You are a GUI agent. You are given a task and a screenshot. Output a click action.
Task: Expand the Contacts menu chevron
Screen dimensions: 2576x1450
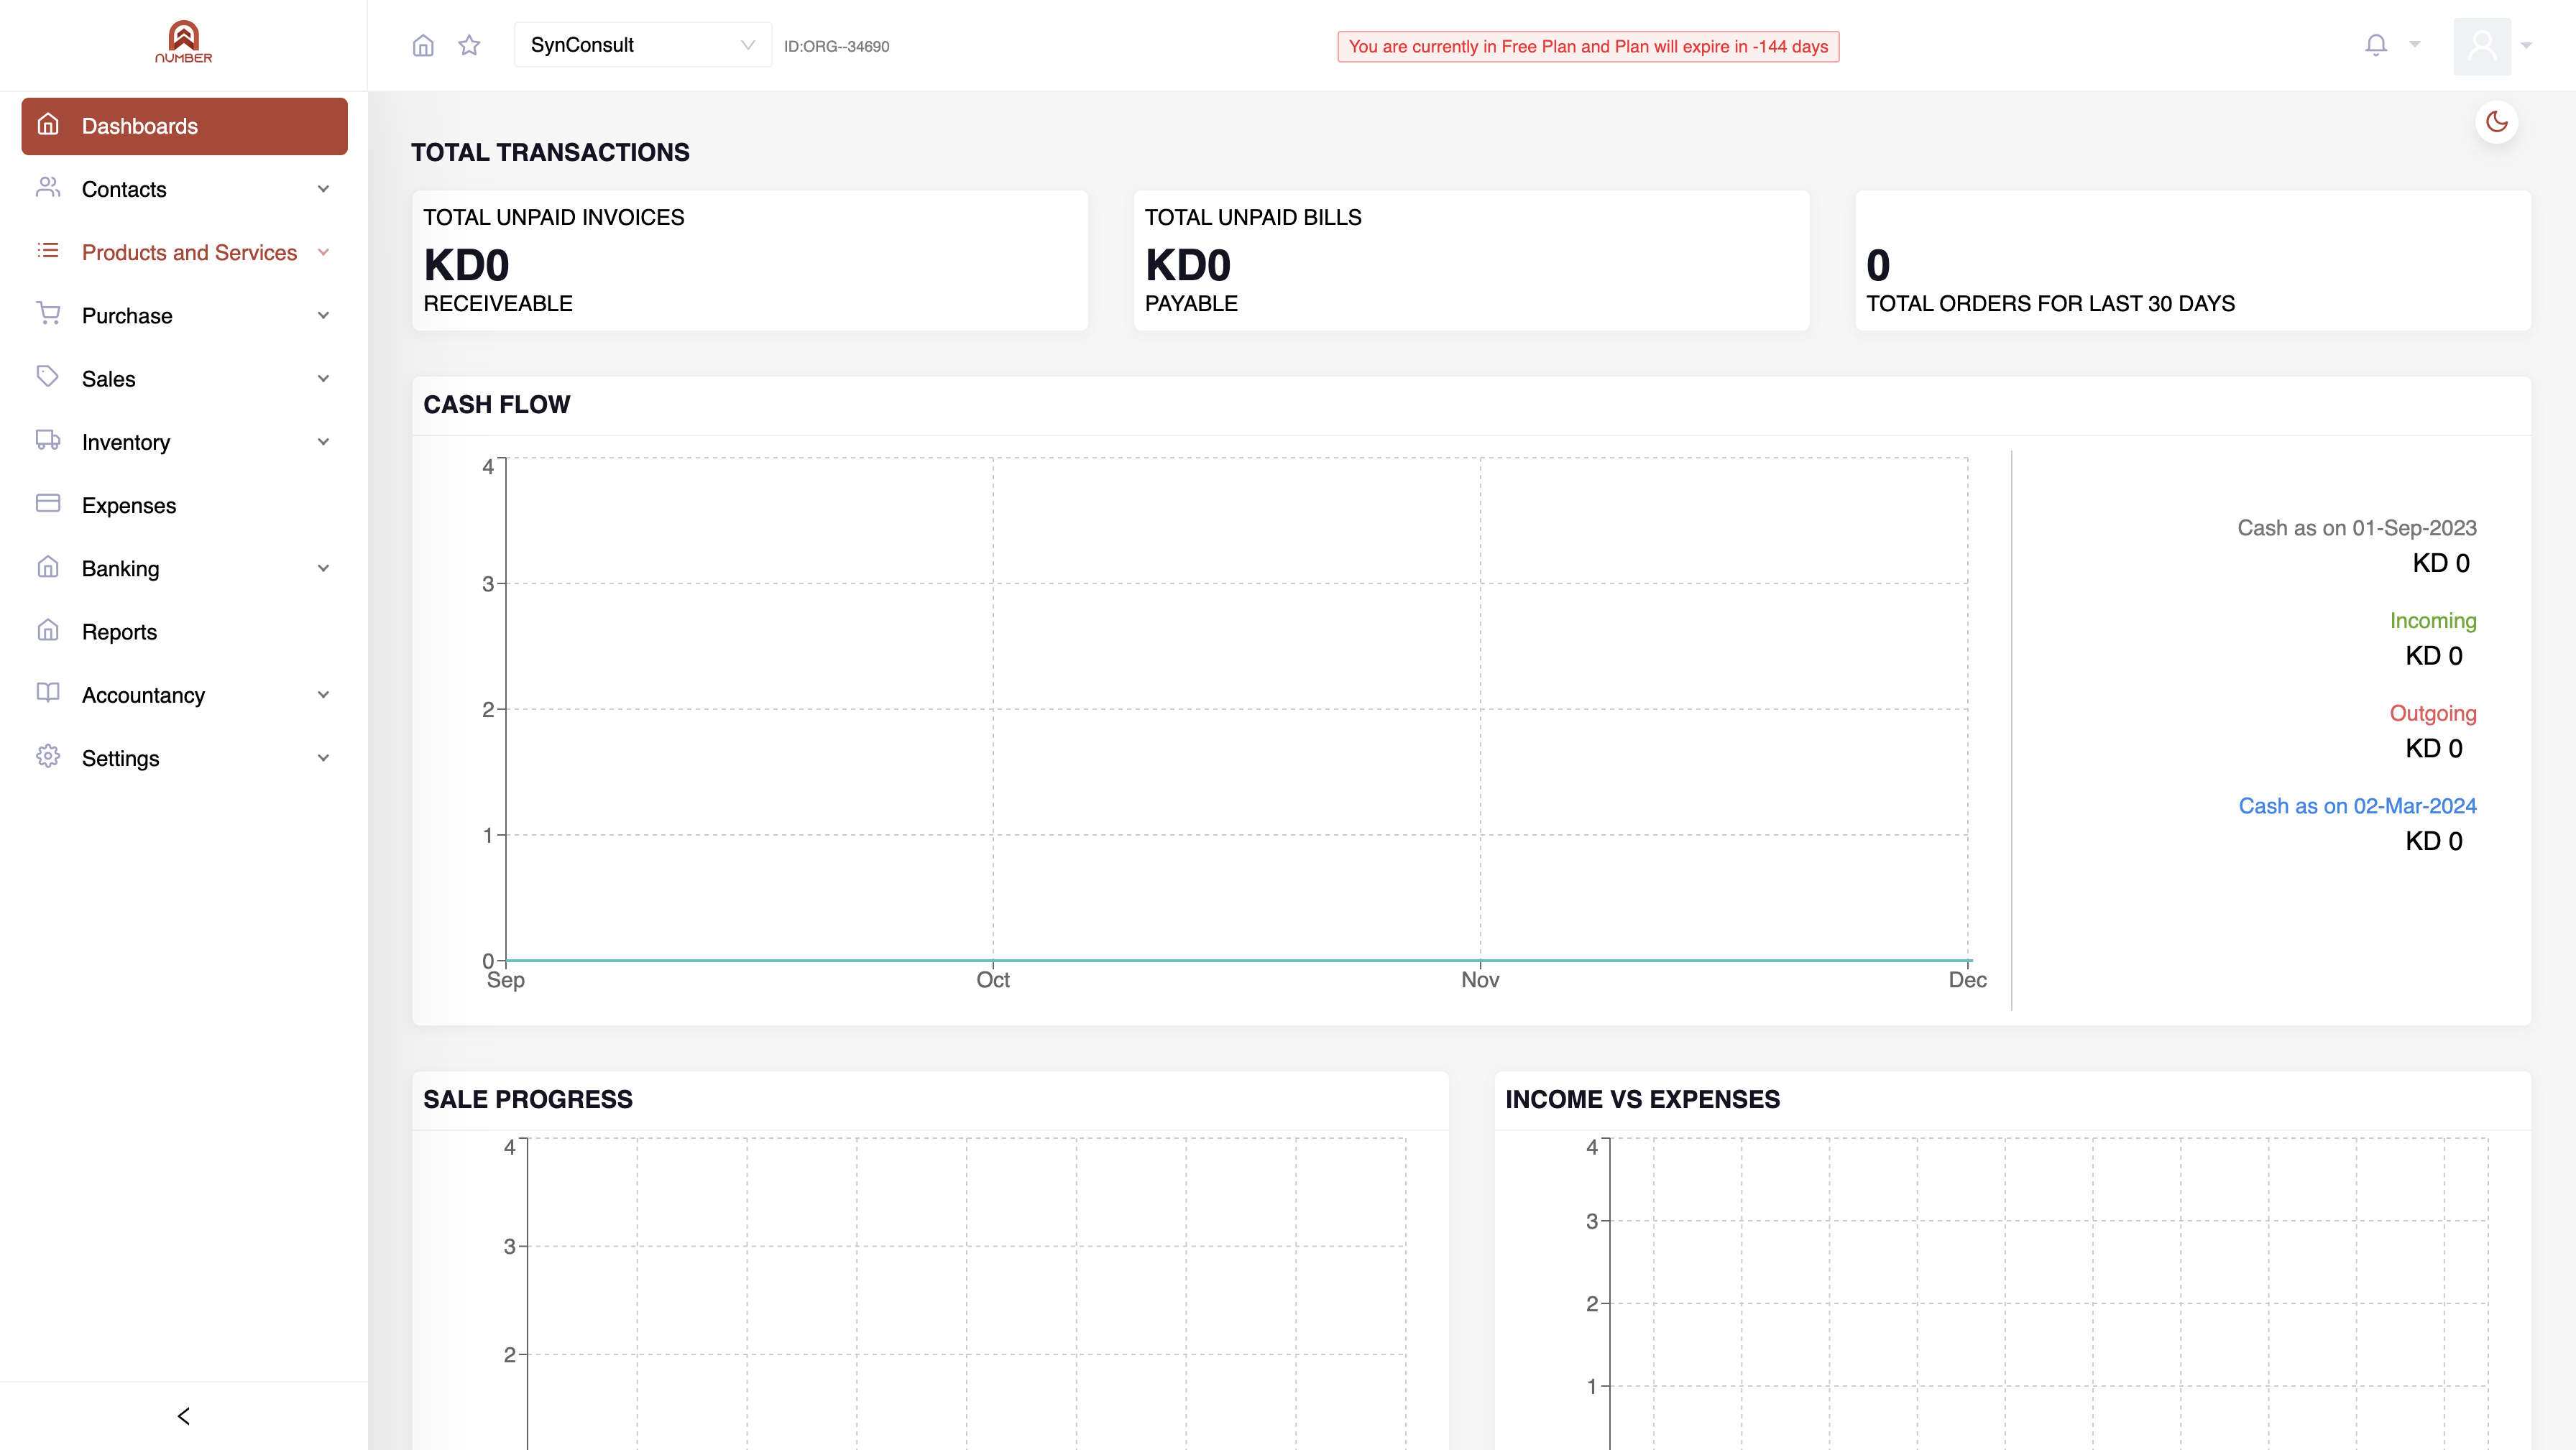(x=323, y=189)
